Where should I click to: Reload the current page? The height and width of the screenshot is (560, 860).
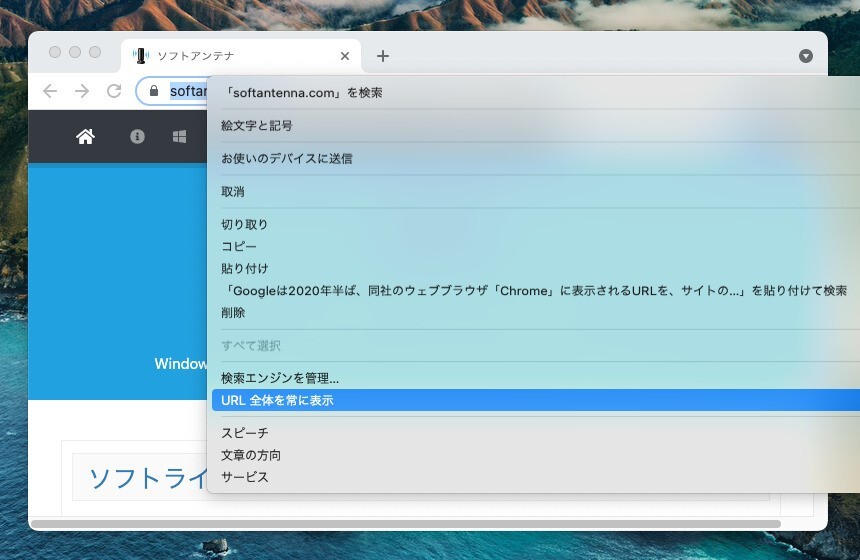coord(114,91)
